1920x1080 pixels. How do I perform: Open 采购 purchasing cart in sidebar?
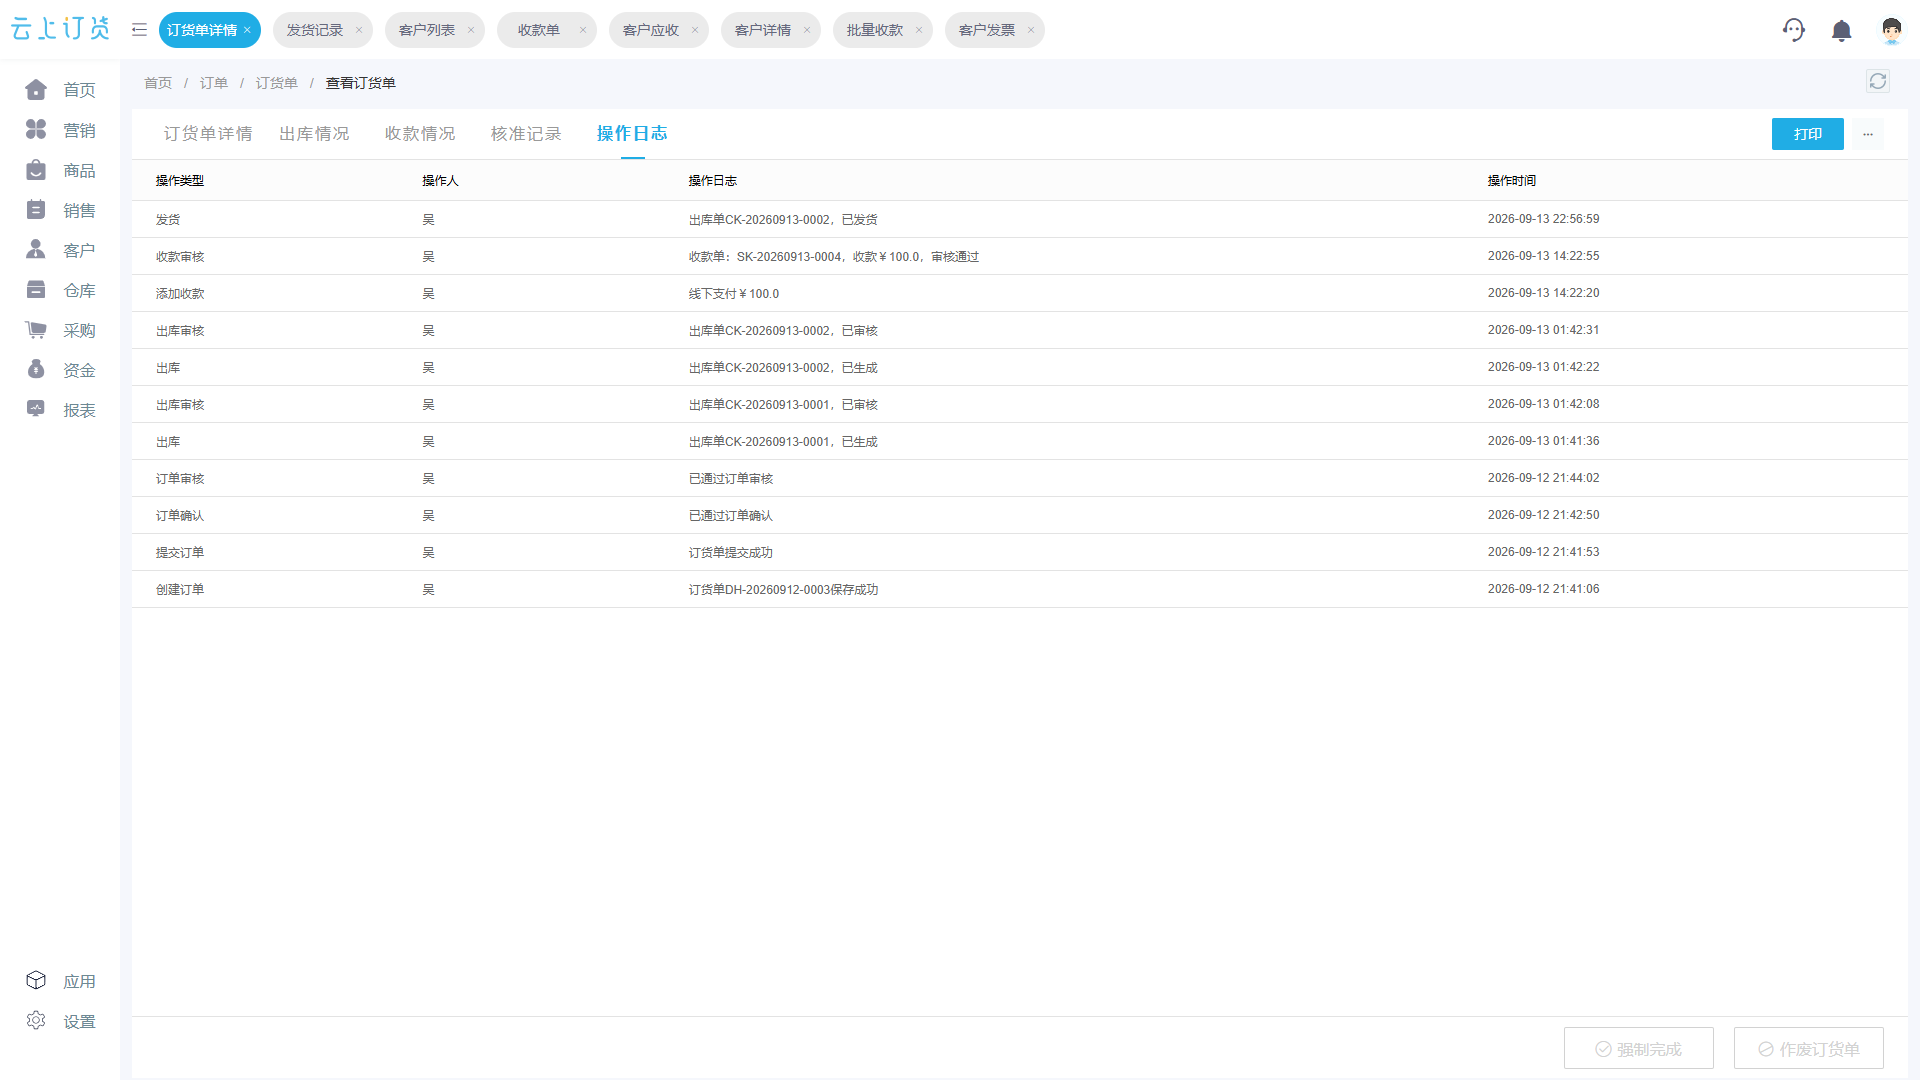[x=60, y=330]
